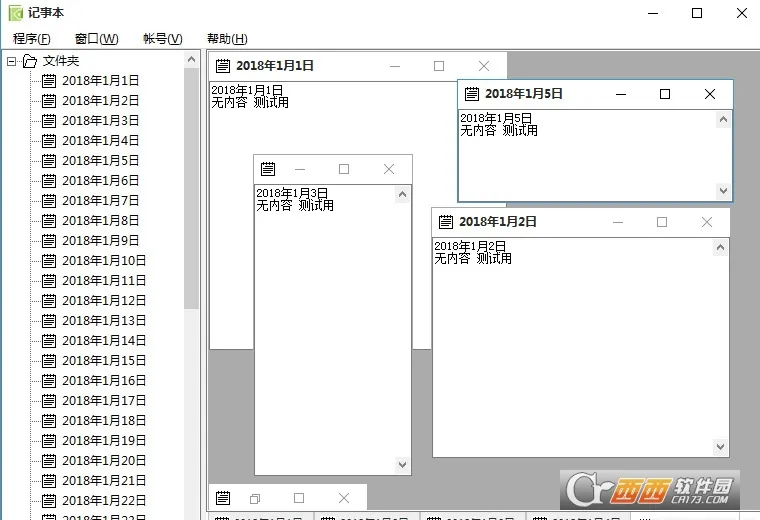Click the 记事本 app icon in title bar

point(16,13)
